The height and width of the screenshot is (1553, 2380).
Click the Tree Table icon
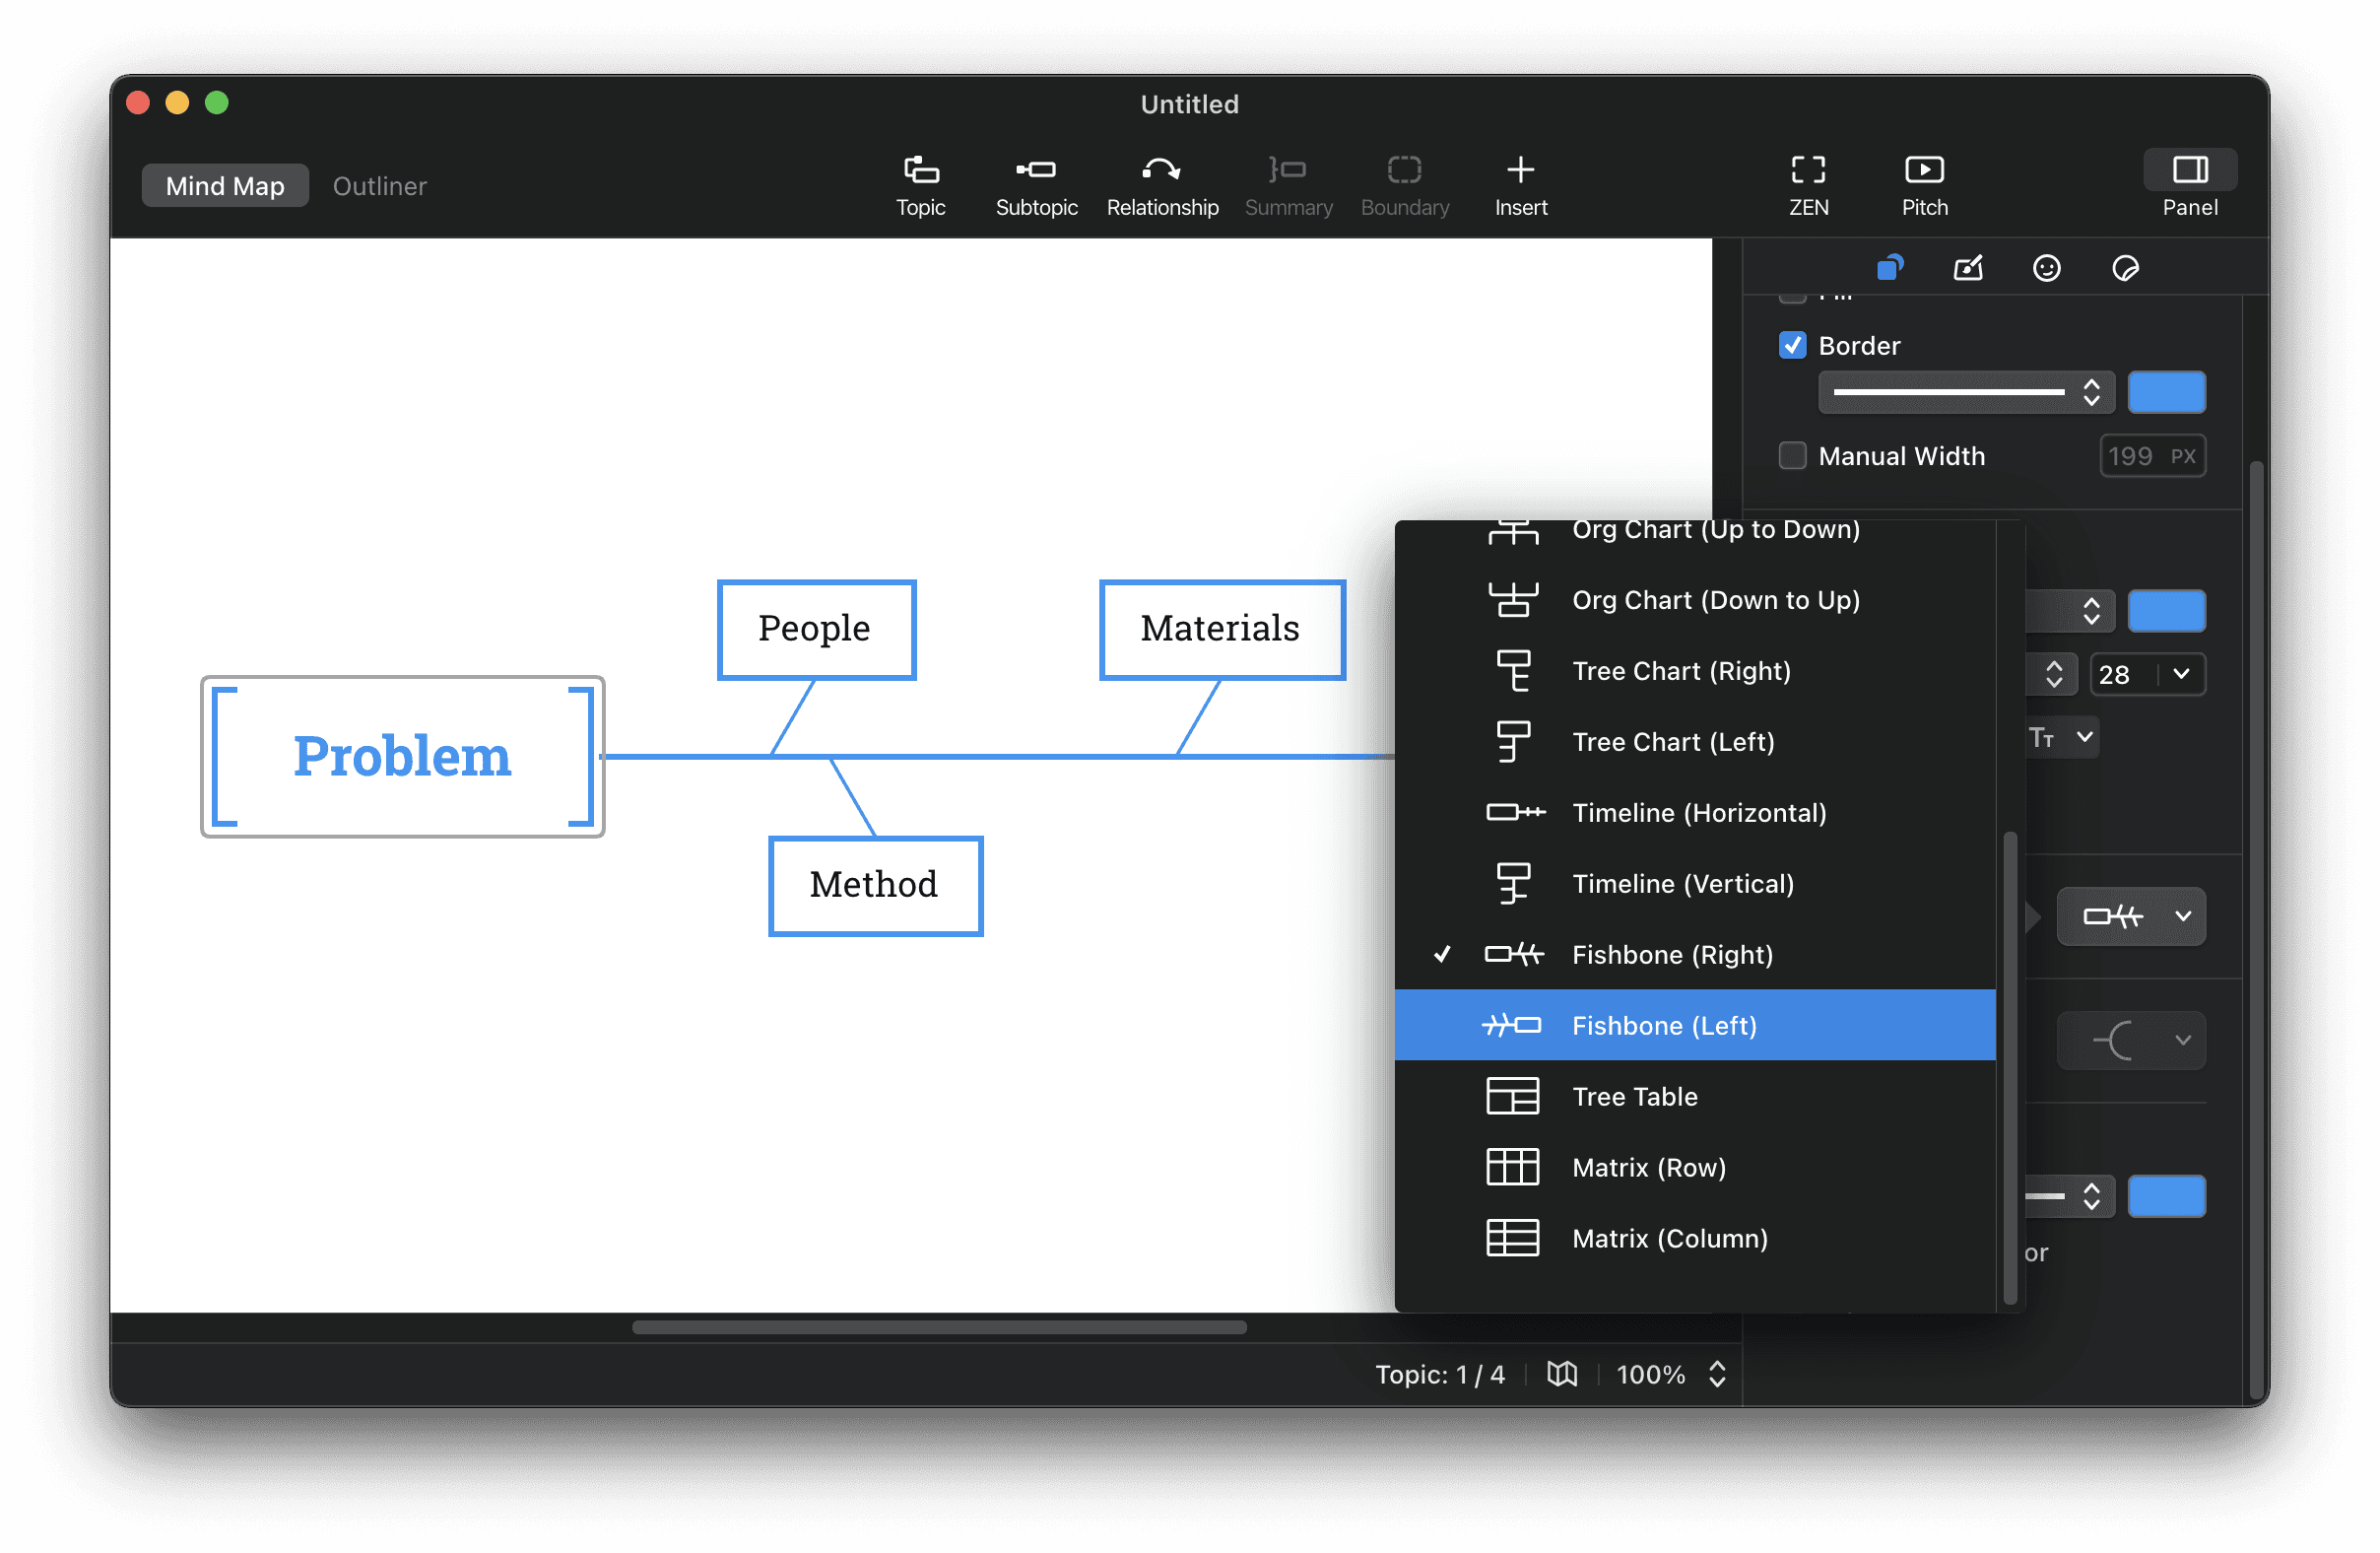(1512, 1097)
